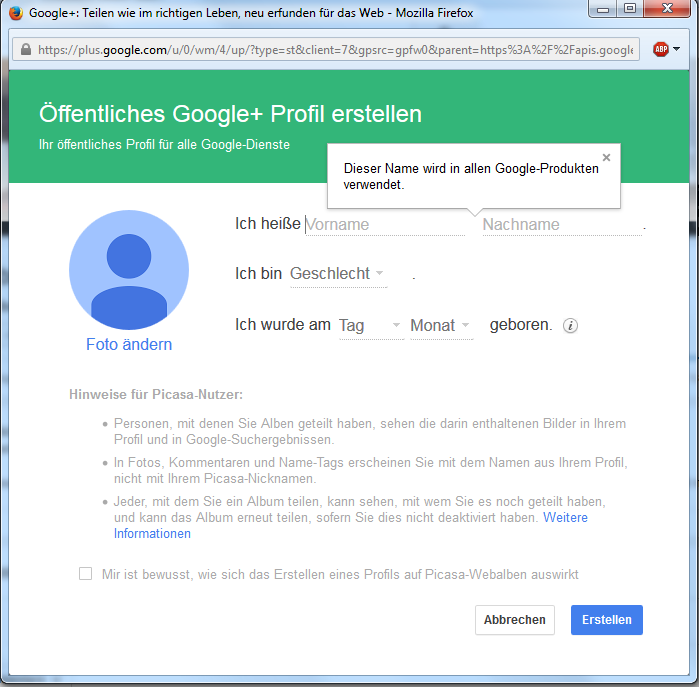This screenshot has width=699, height=687.
Task: Click the Abbrechen button
Action: pos(514,620)
